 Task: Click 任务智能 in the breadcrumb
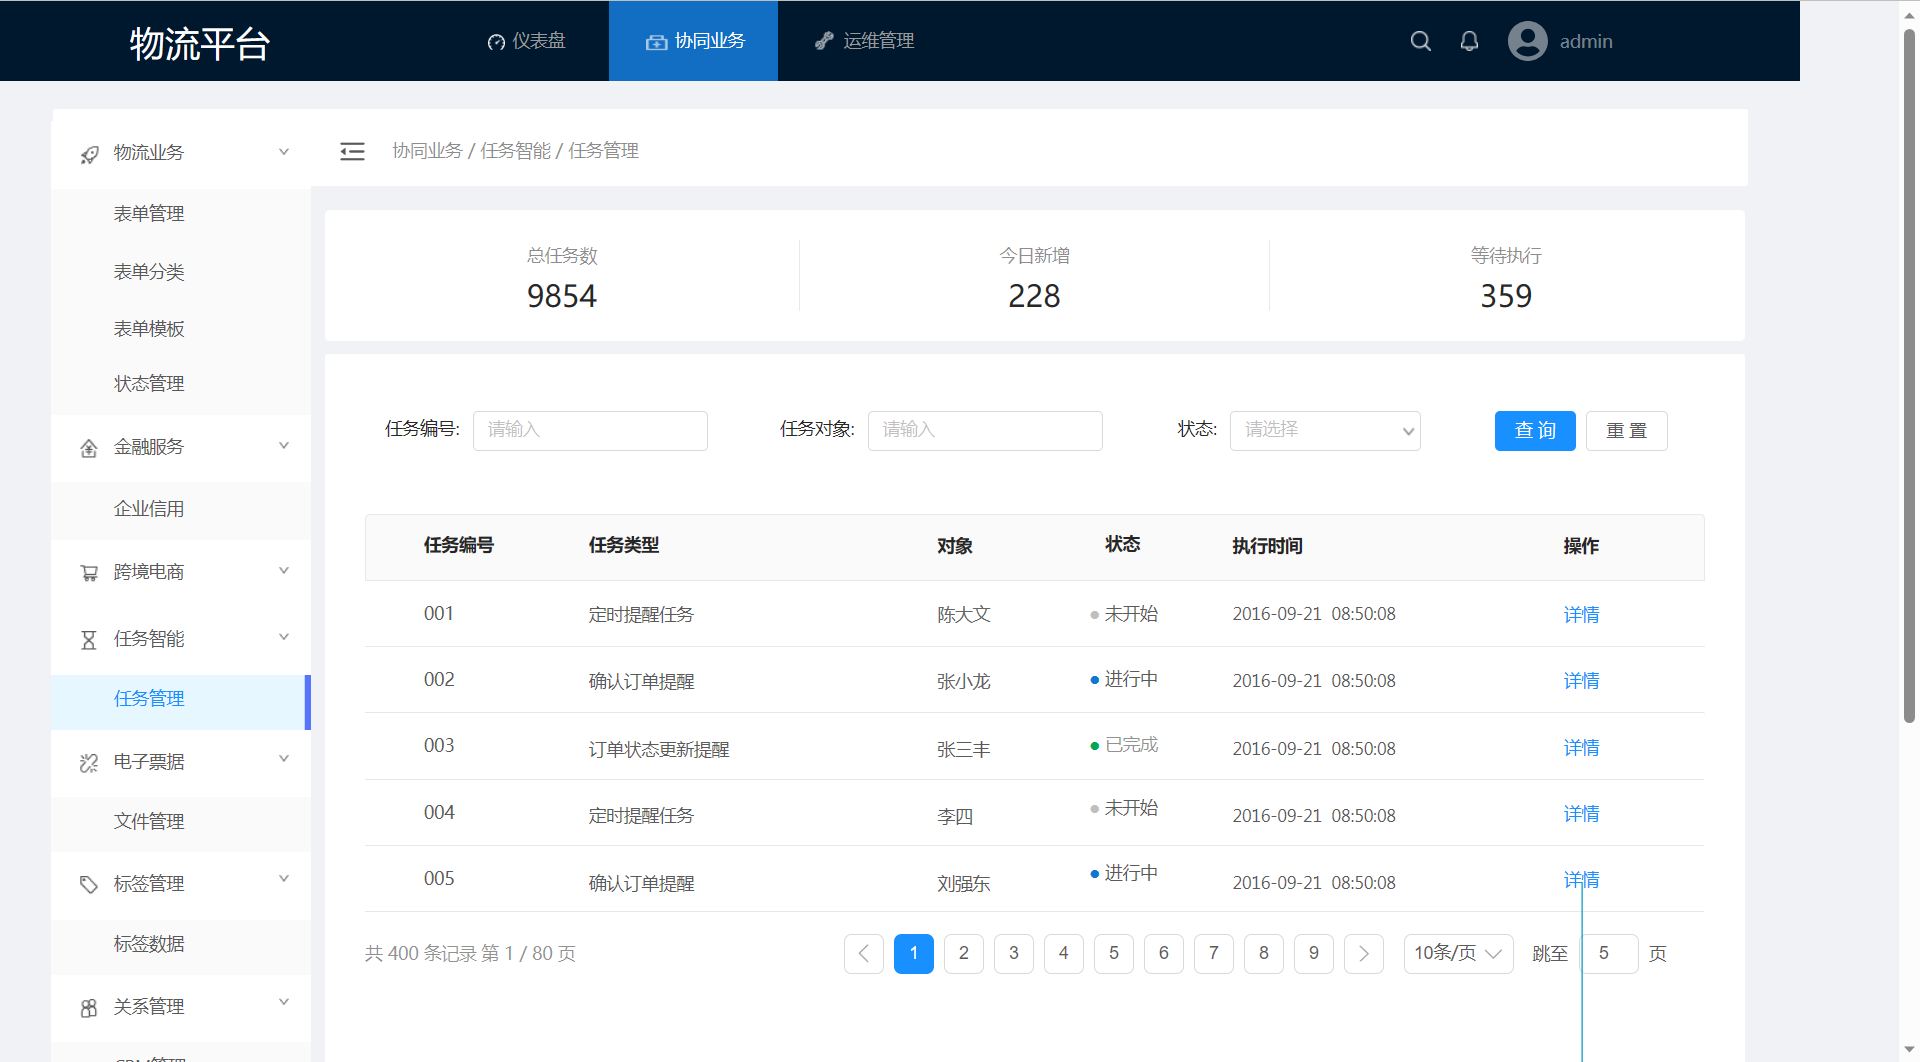(515, 151)
